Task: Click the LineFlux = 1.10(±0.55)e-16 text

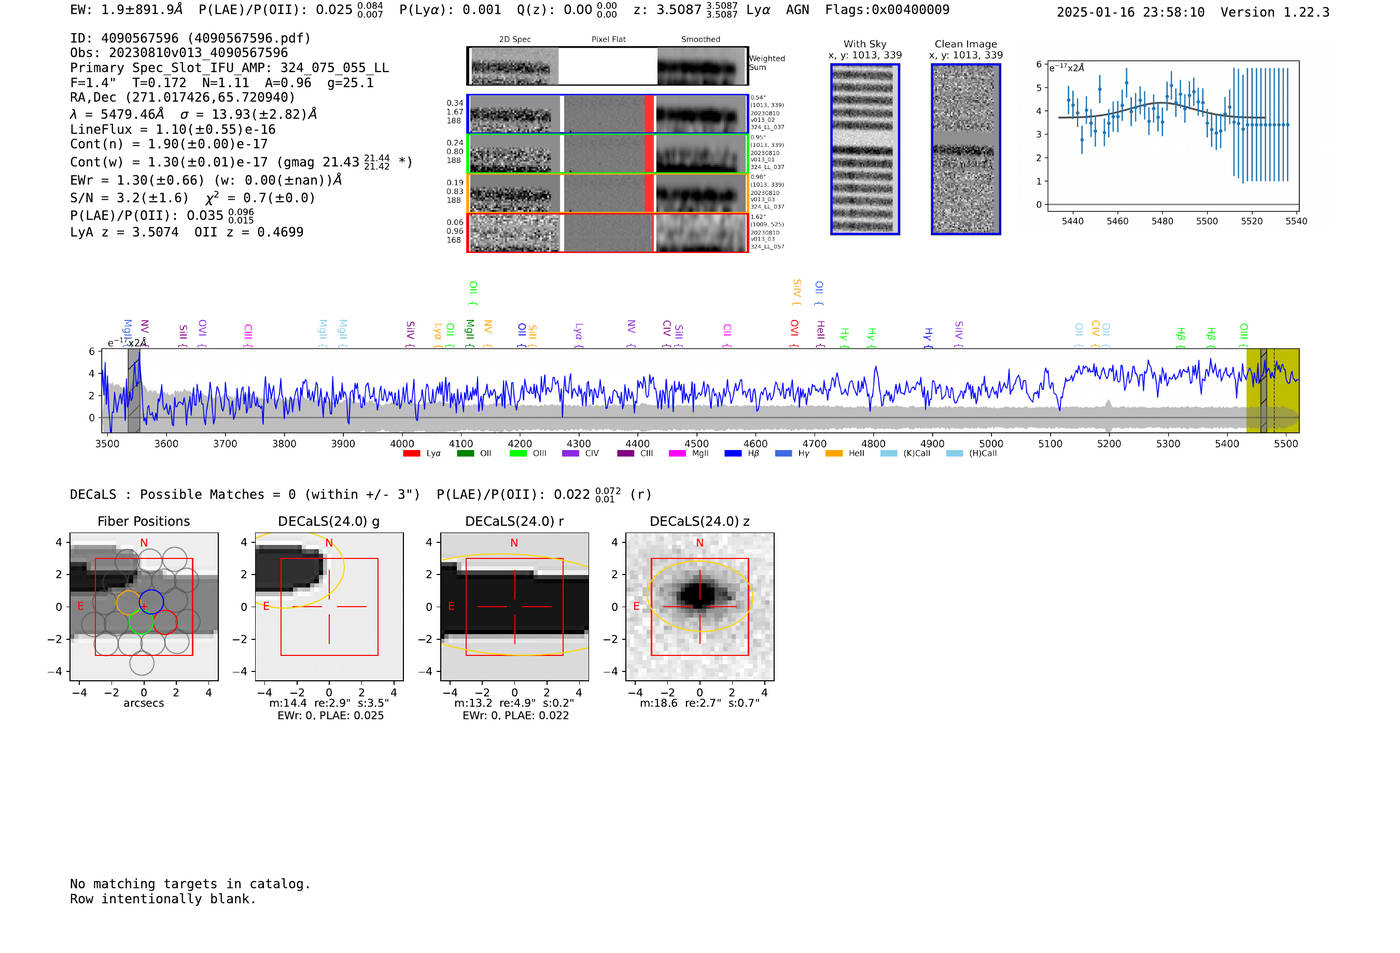Action: [x=173, y=129]
